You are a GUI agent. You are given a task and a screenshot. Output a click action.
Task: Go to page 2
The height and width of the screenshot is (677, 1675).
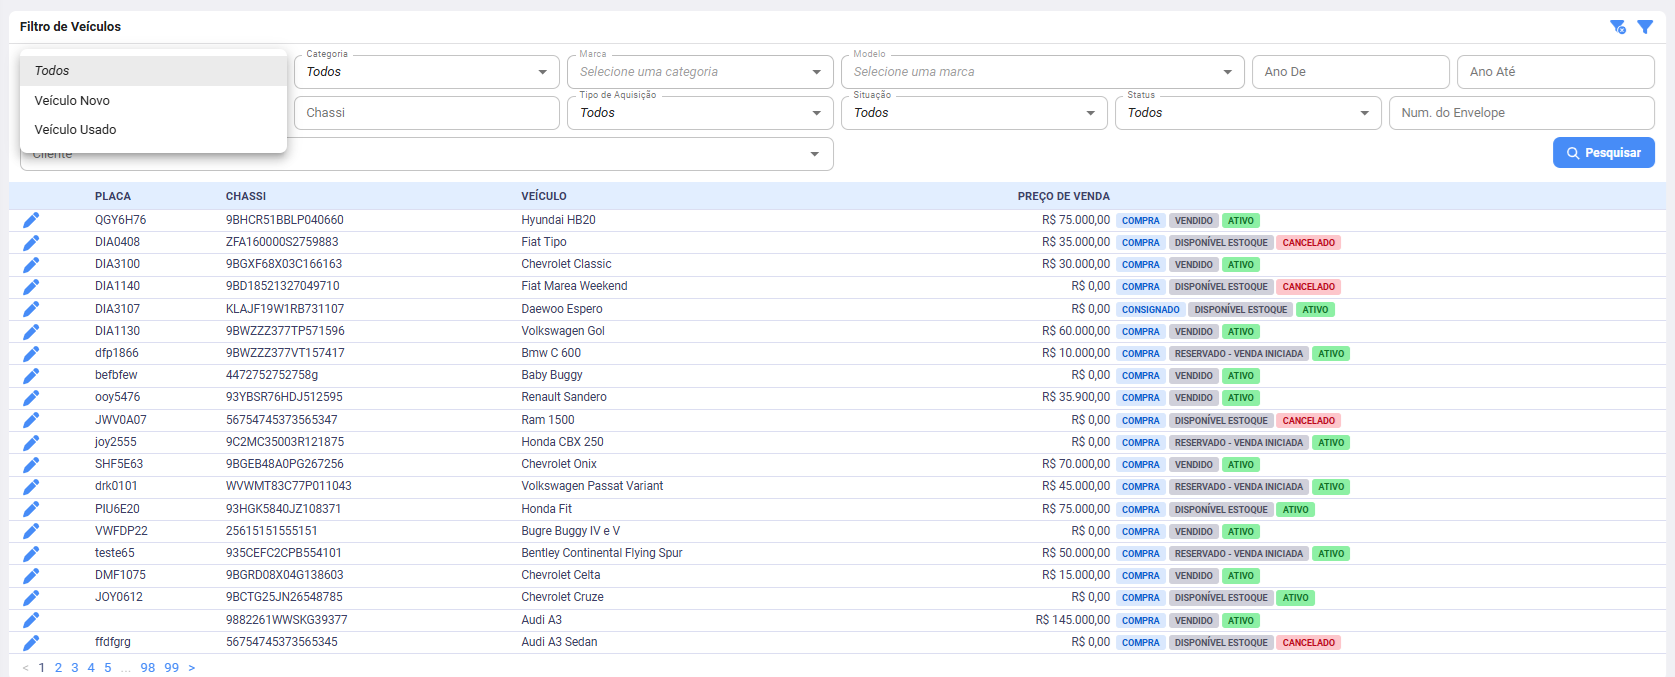point(58,668)
